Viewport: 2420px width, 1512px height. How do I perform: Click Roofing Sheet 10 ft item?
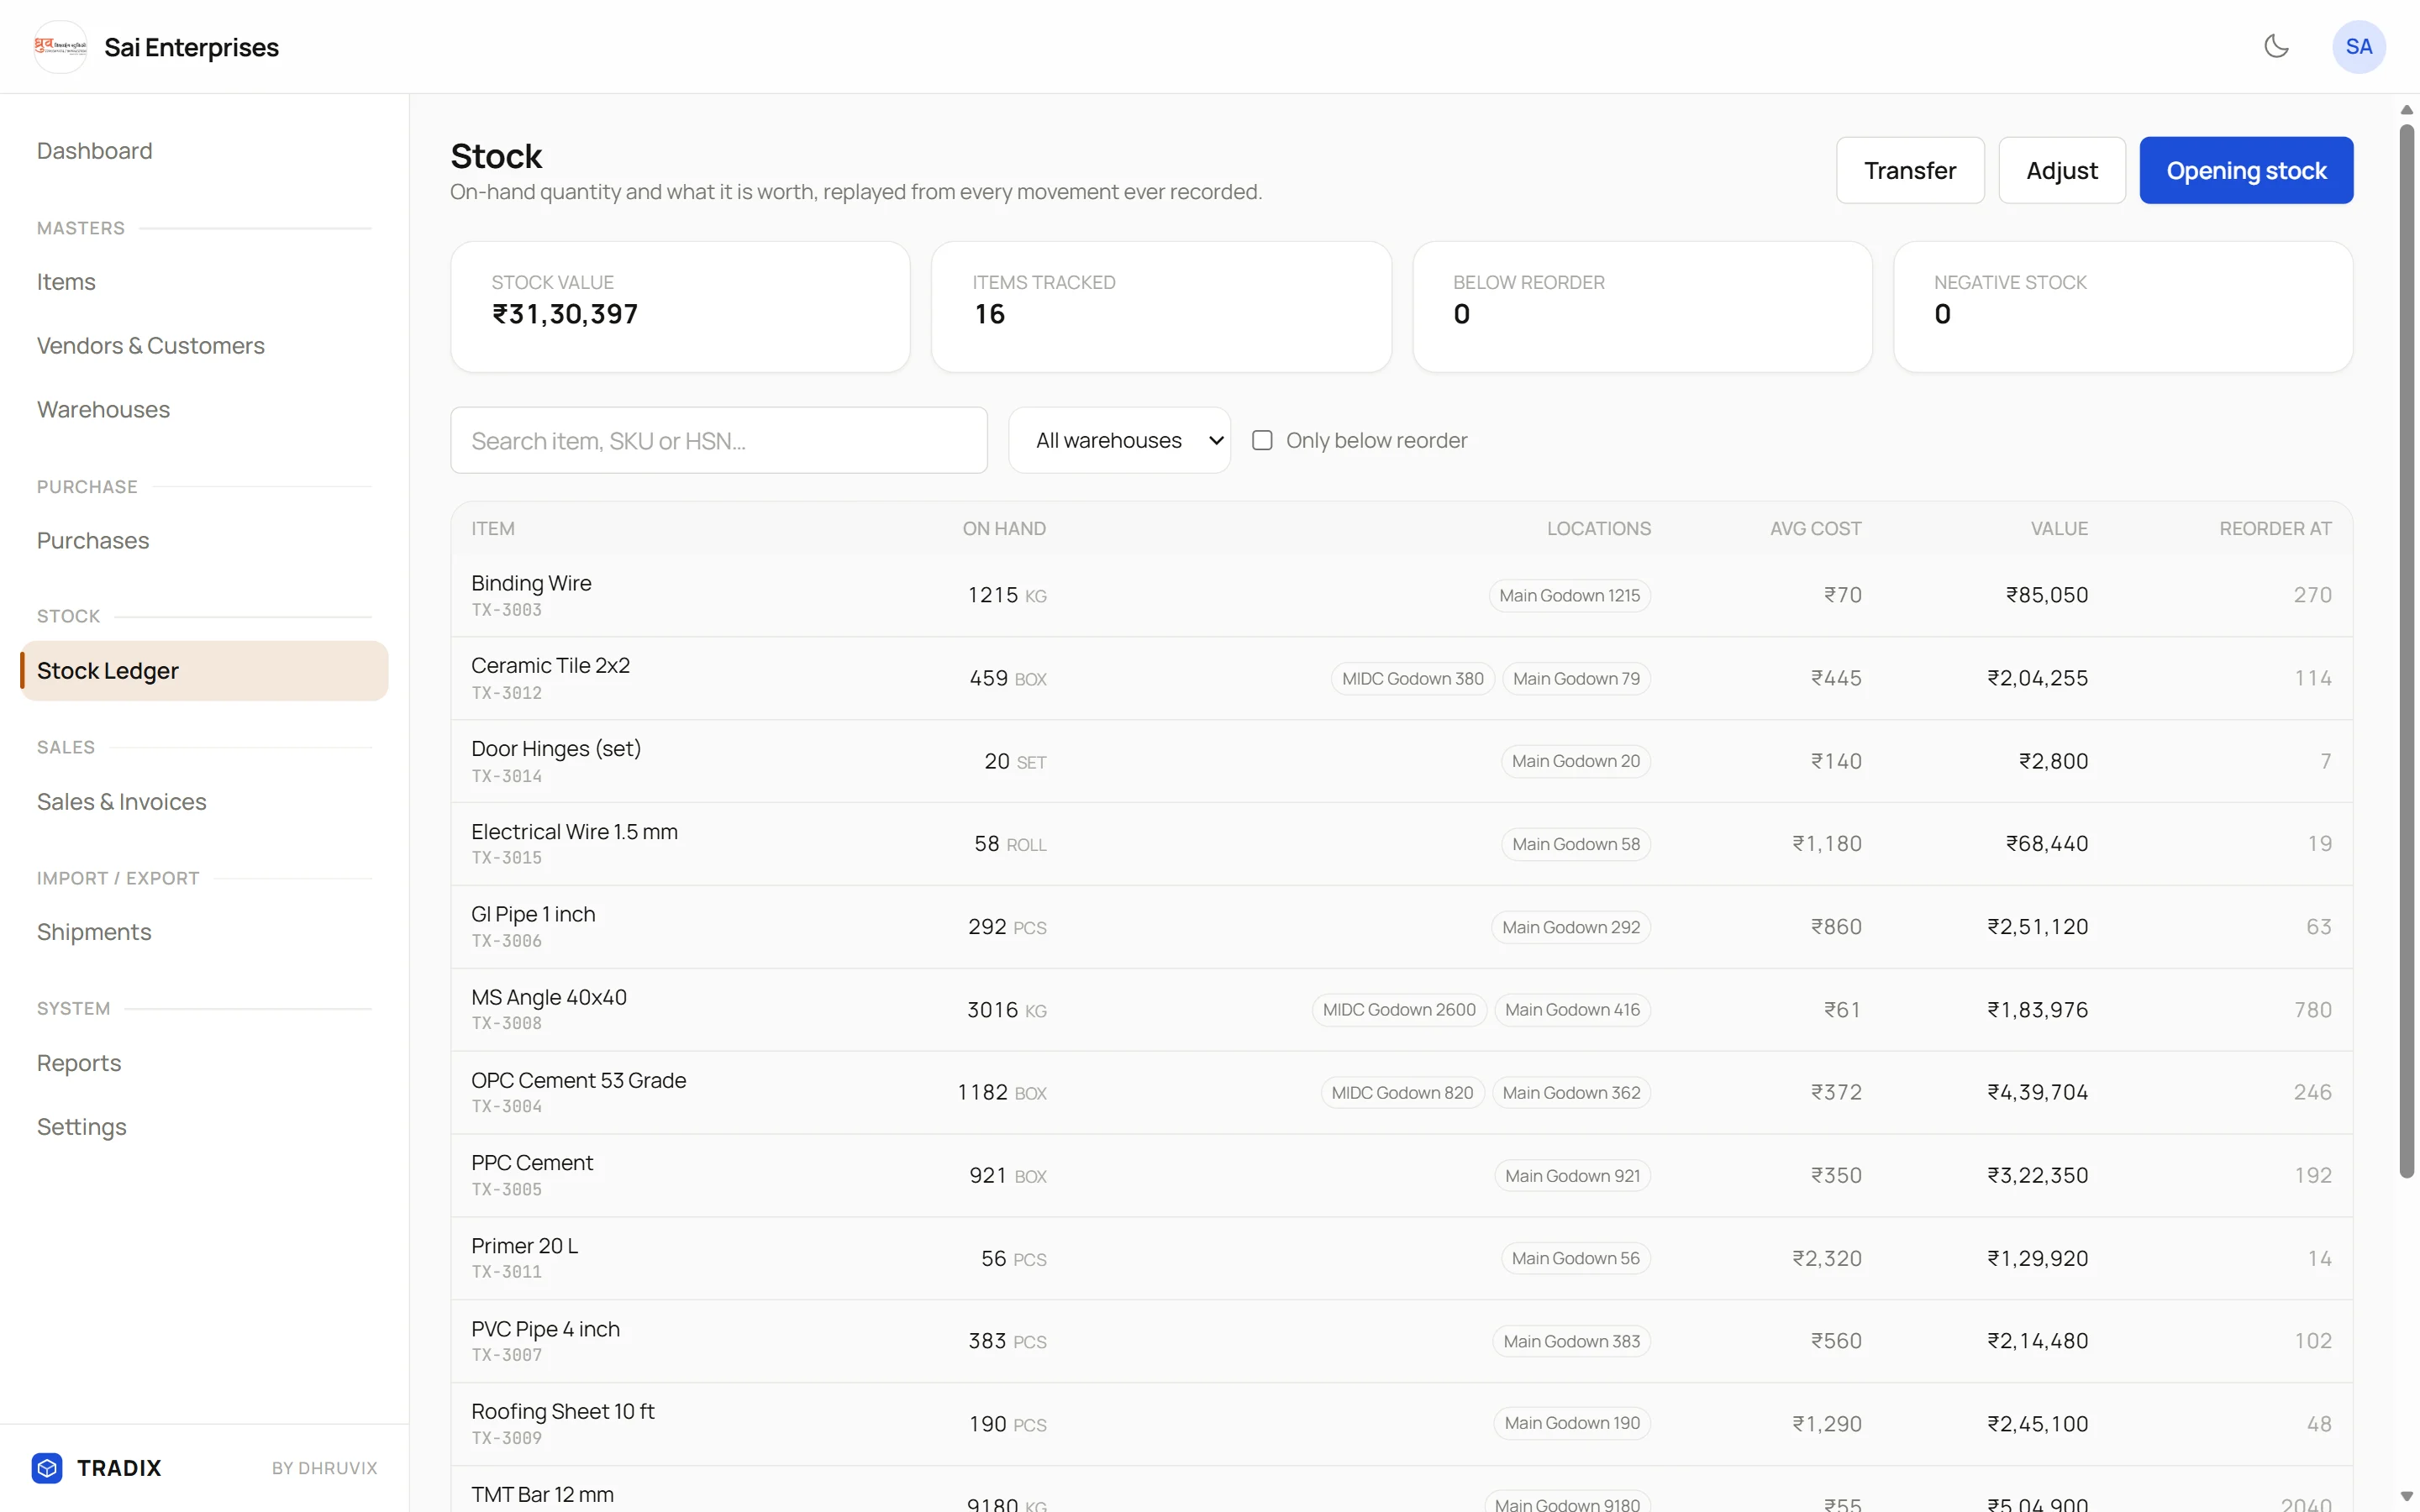click(x=562, y=1411)
